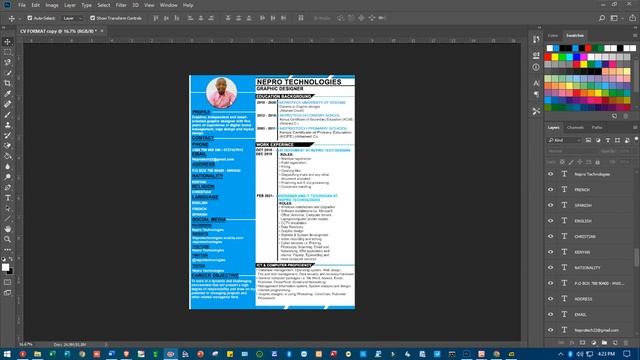Select the Path Selection tool
This screenshot has width=640, height=360.
click(7, 208)
